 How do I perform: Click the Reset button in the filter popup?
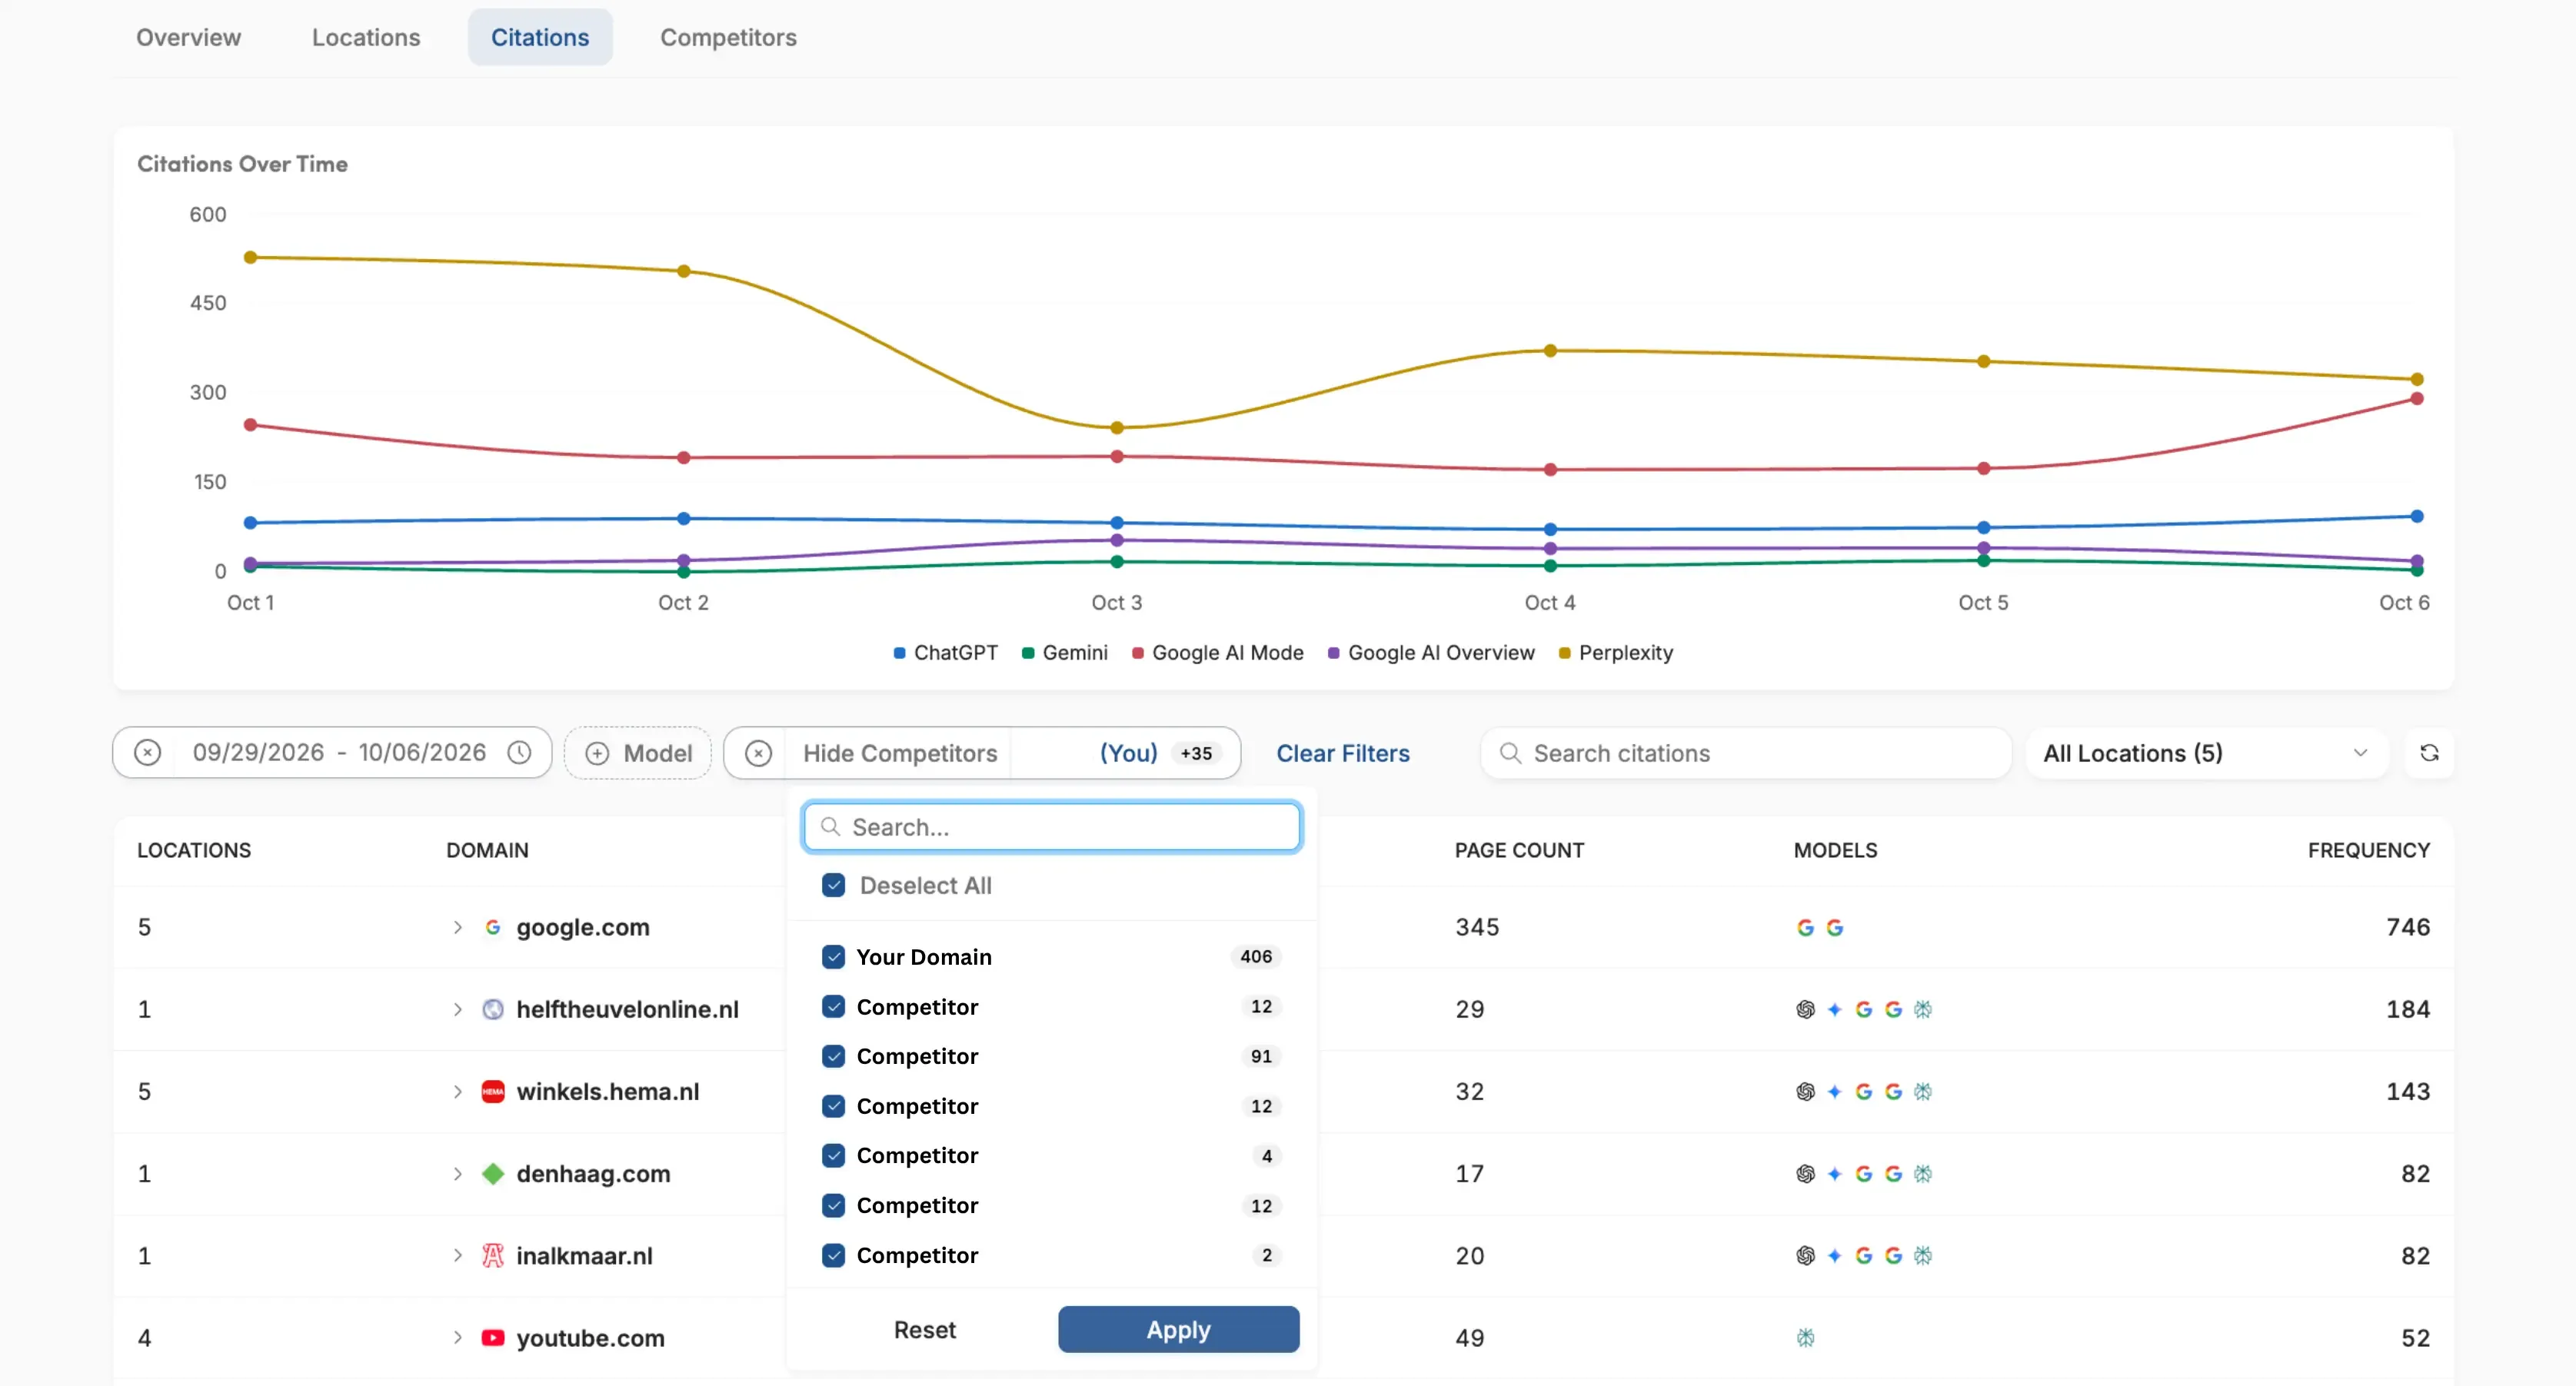point(924,1330)
